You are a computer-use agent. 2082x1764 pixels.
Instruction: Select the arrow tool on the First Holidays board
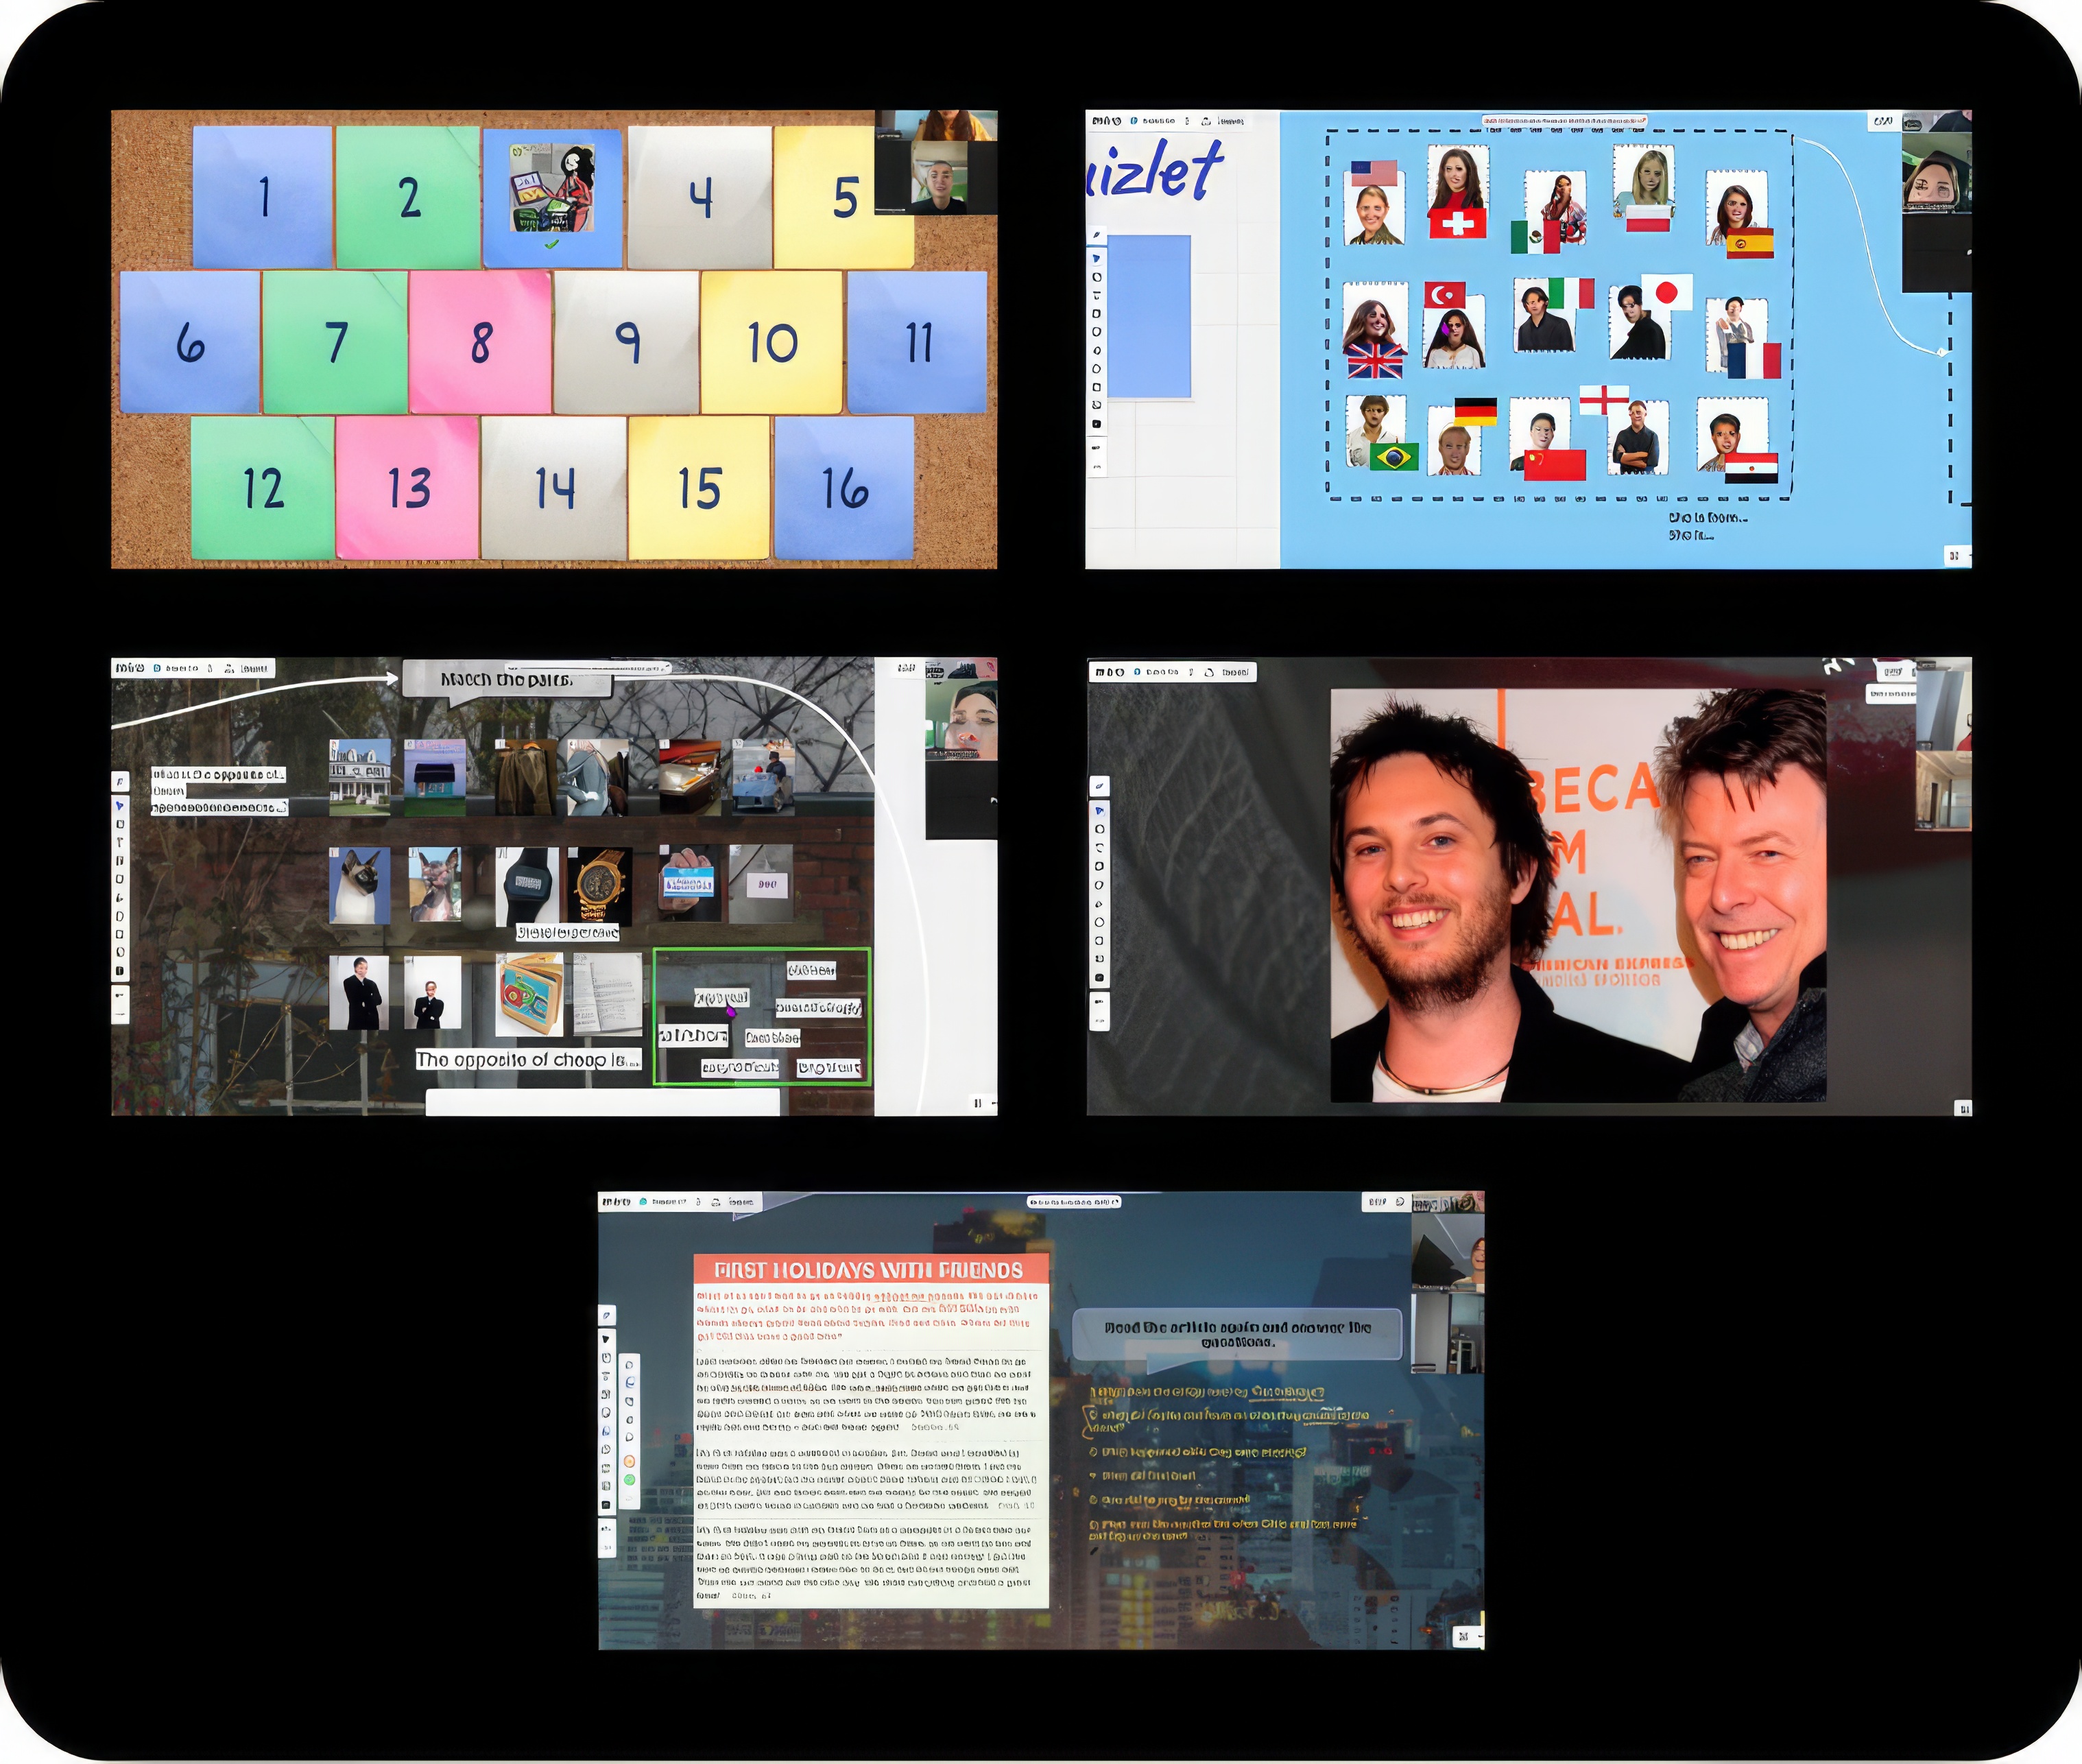point(606,1339)
